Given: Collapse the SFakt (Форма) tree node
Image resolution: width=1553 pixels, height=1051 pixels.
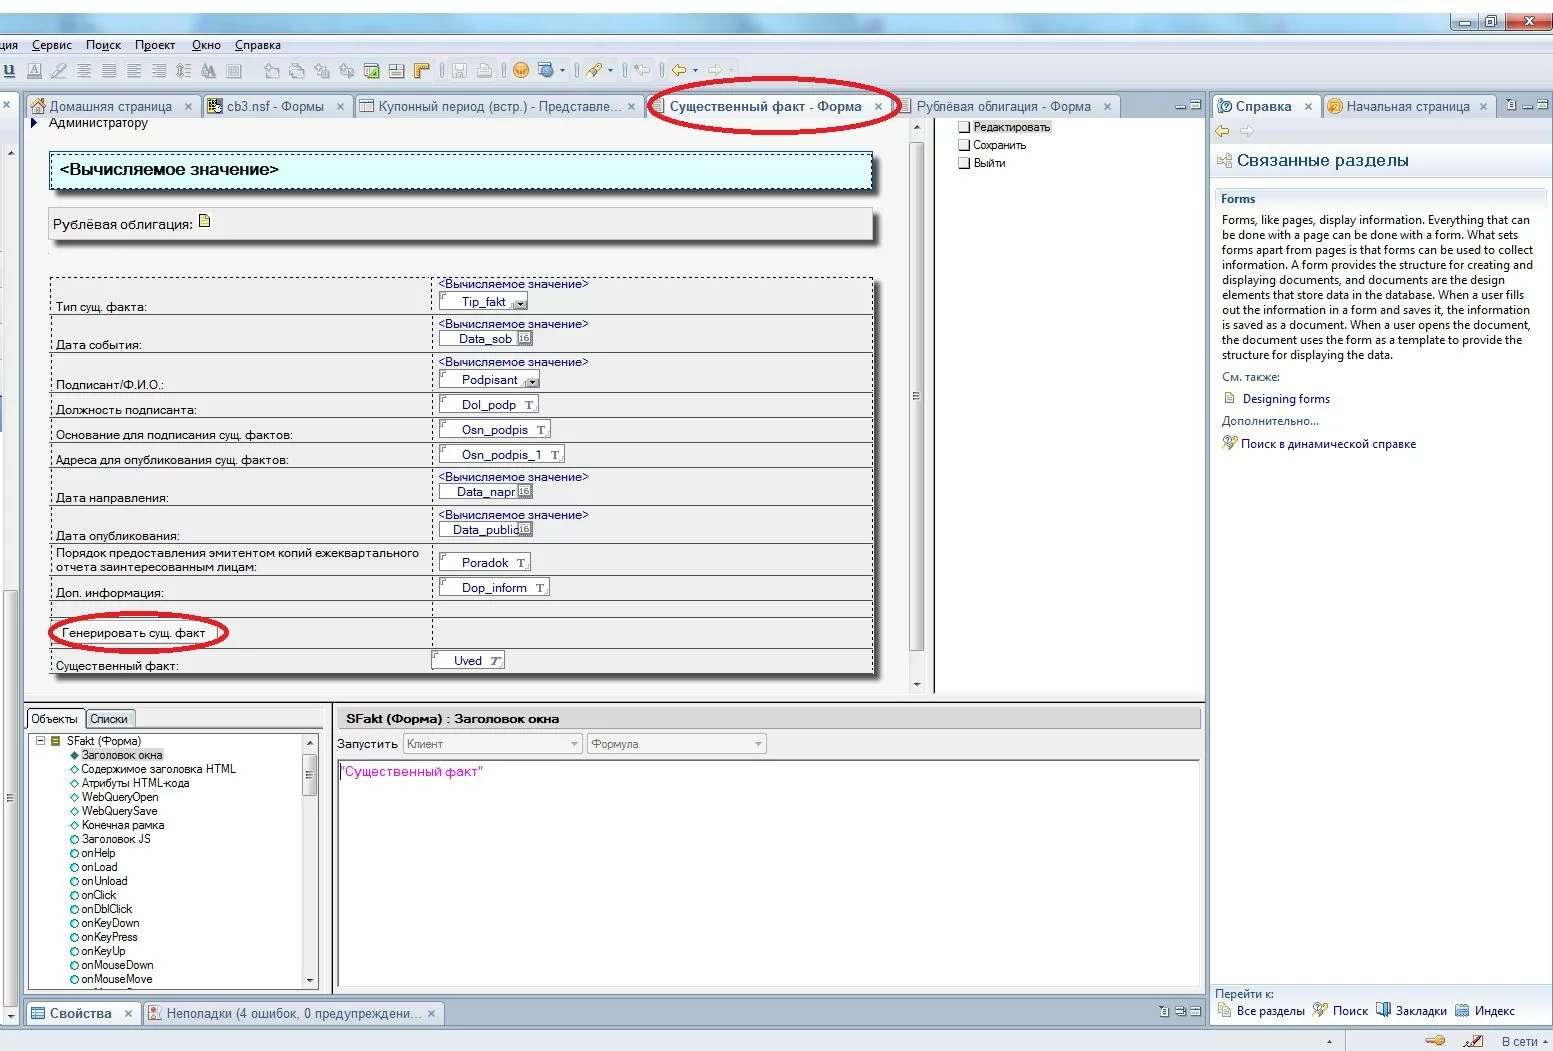Looking at the screenshot, I should [40, 741].
